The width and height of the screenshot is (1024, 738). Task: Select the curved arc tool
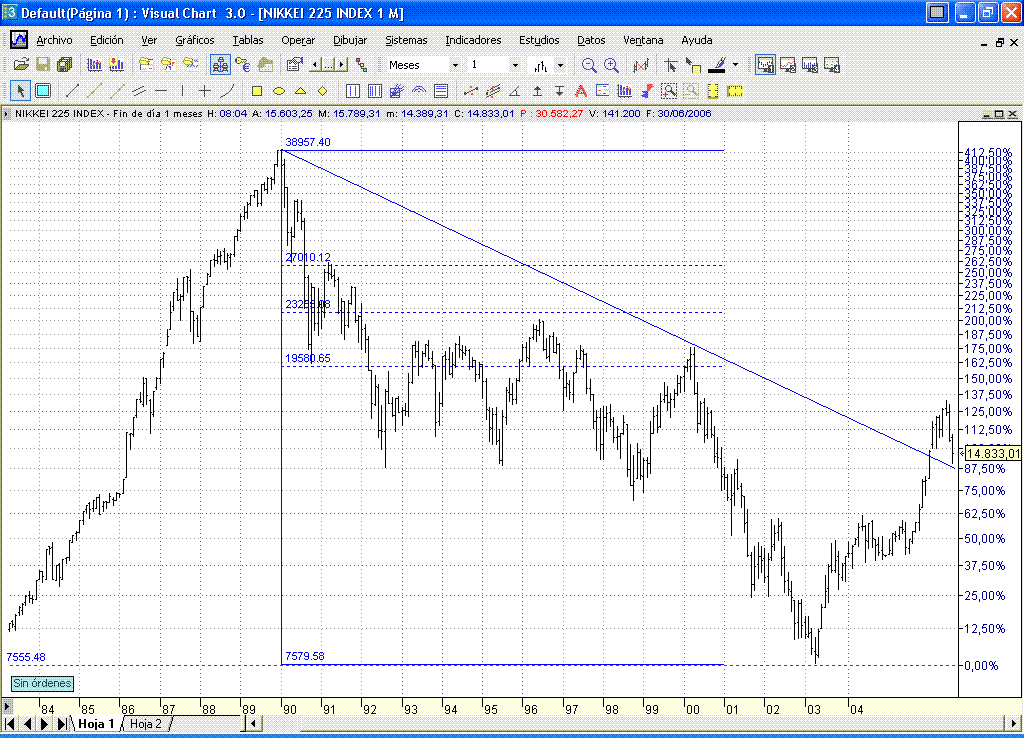point(227,91)
